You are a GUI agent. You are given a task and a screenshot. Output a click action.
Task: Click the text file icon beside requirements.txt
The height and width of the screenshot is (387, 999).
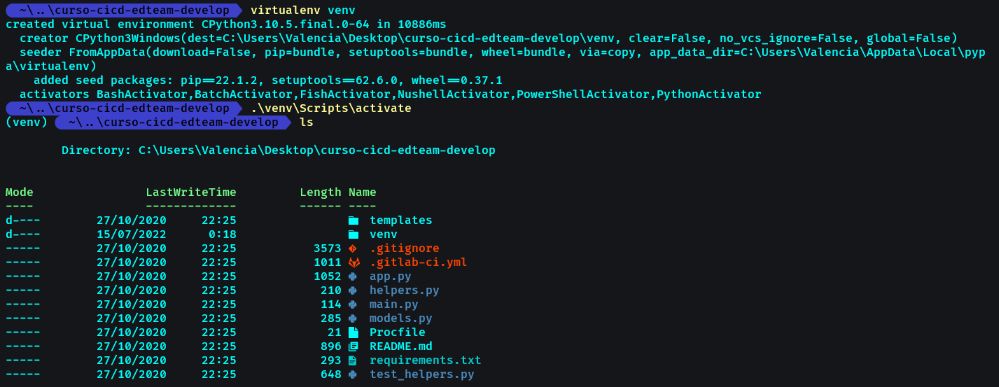(x=353, y=361)
